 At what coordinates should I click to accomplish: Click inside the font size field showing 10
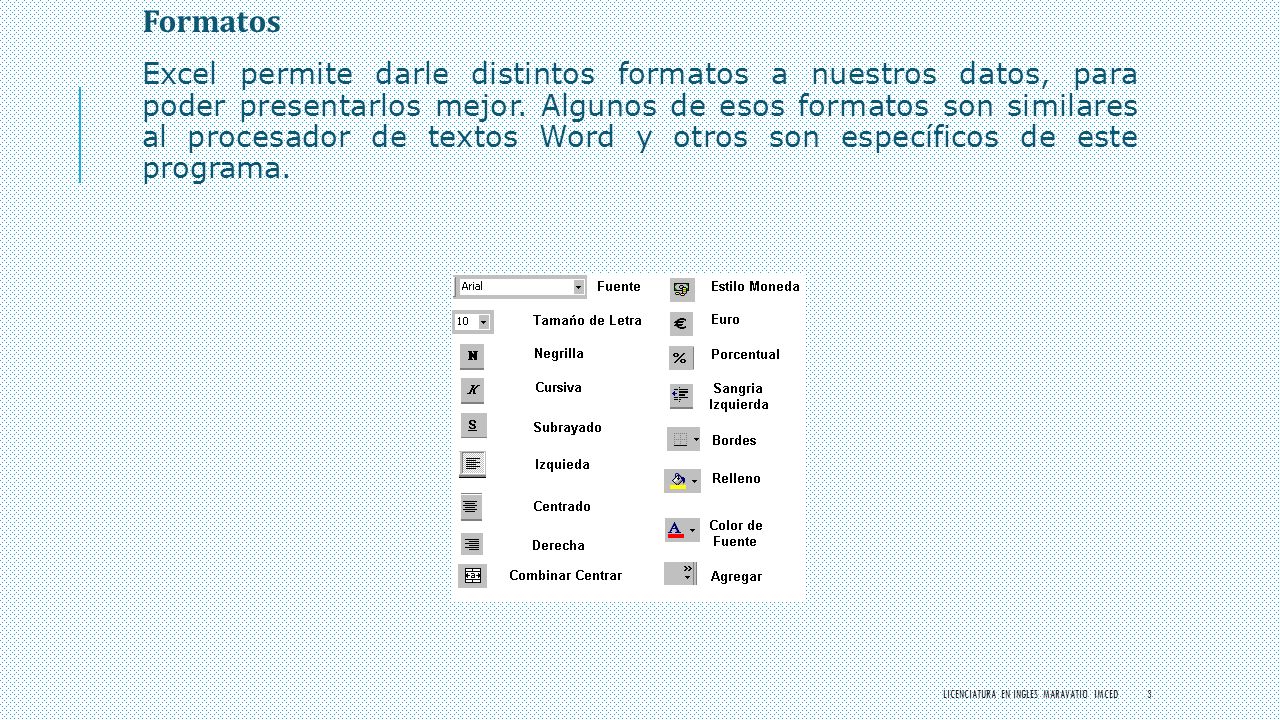pos(466,322)
